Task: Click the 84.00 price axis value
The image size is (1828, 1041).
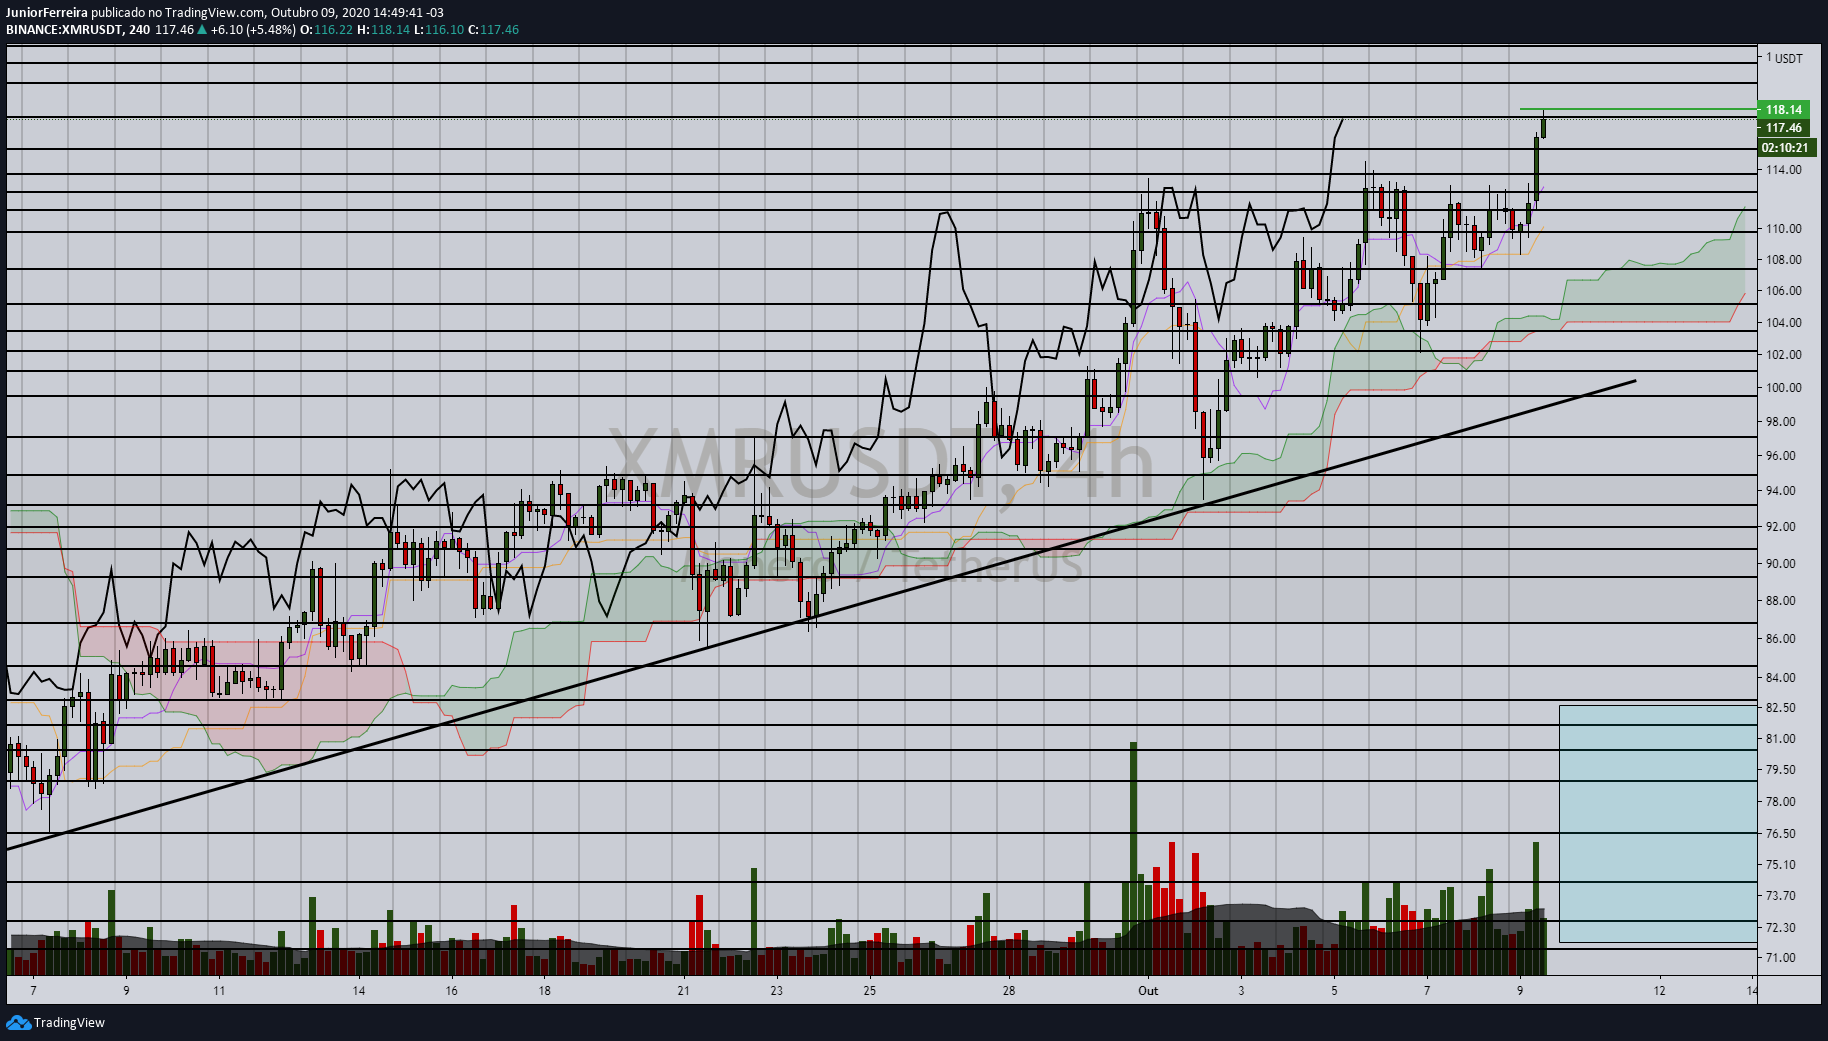Action: click(1781, 678)
